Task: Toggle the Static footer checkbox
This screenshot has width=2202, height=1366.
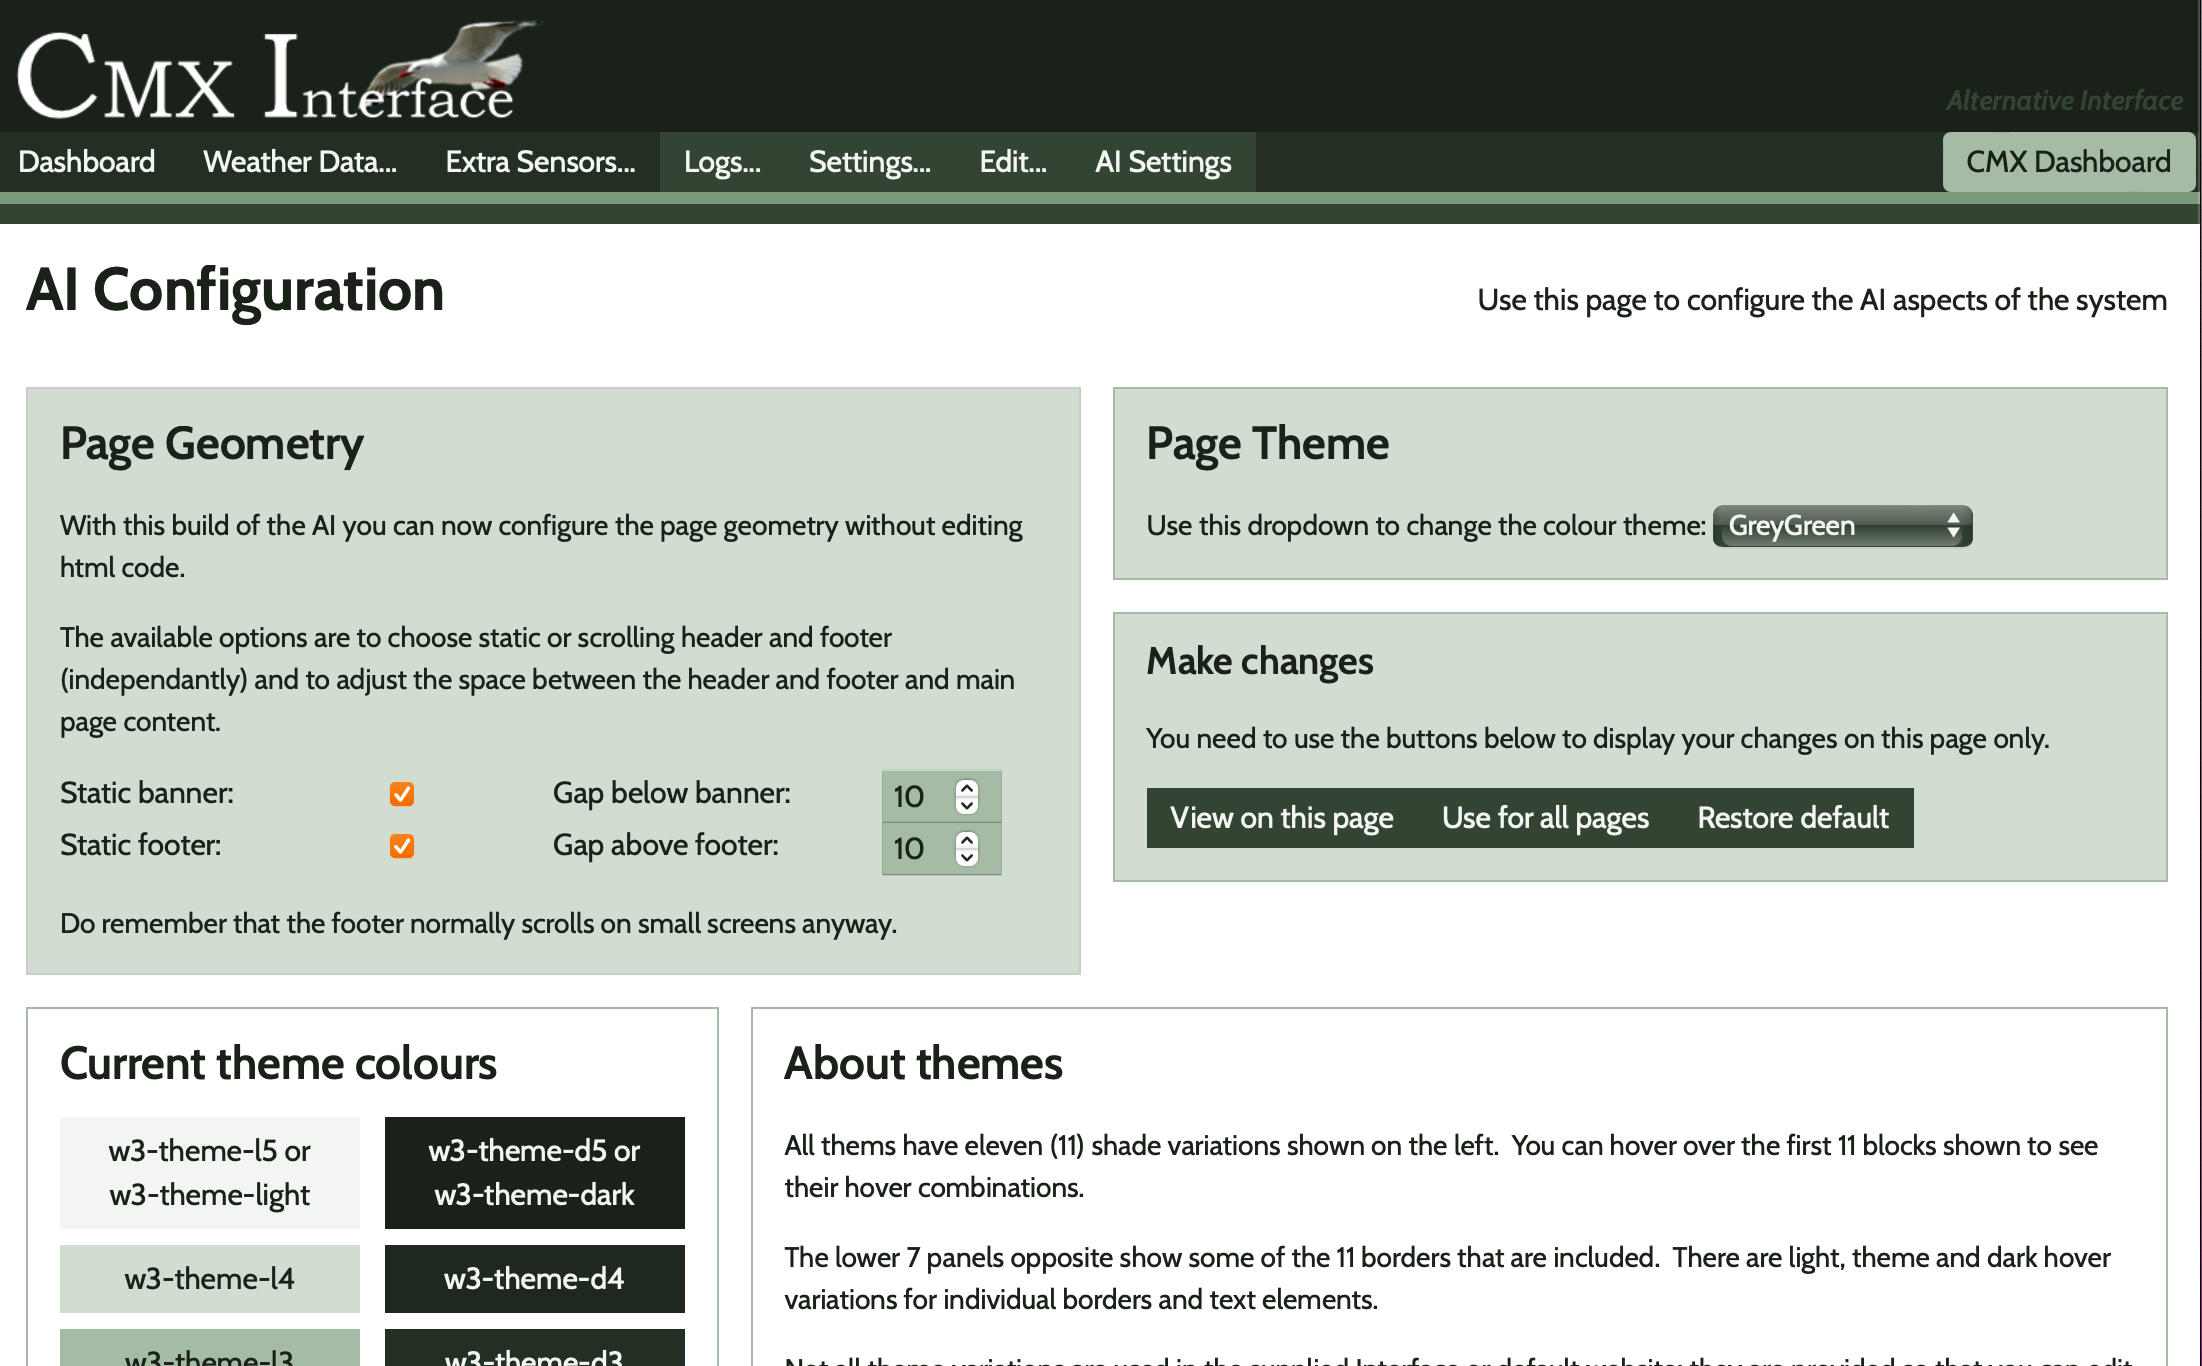Action: 402,846
